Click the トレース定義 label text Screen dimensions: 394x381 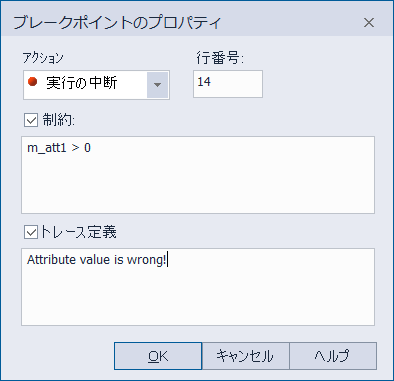coord(78,232)
